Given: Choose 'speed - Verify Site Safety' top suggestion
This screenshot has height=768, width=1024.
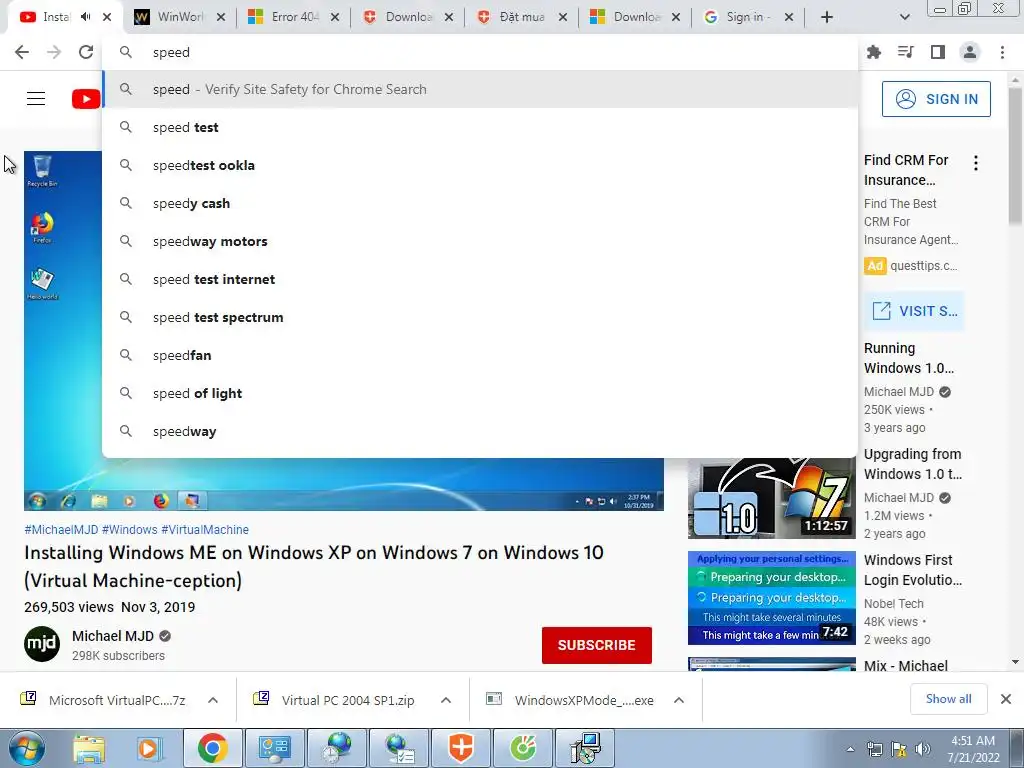Looking at the screenshot, I should point(480,89).
